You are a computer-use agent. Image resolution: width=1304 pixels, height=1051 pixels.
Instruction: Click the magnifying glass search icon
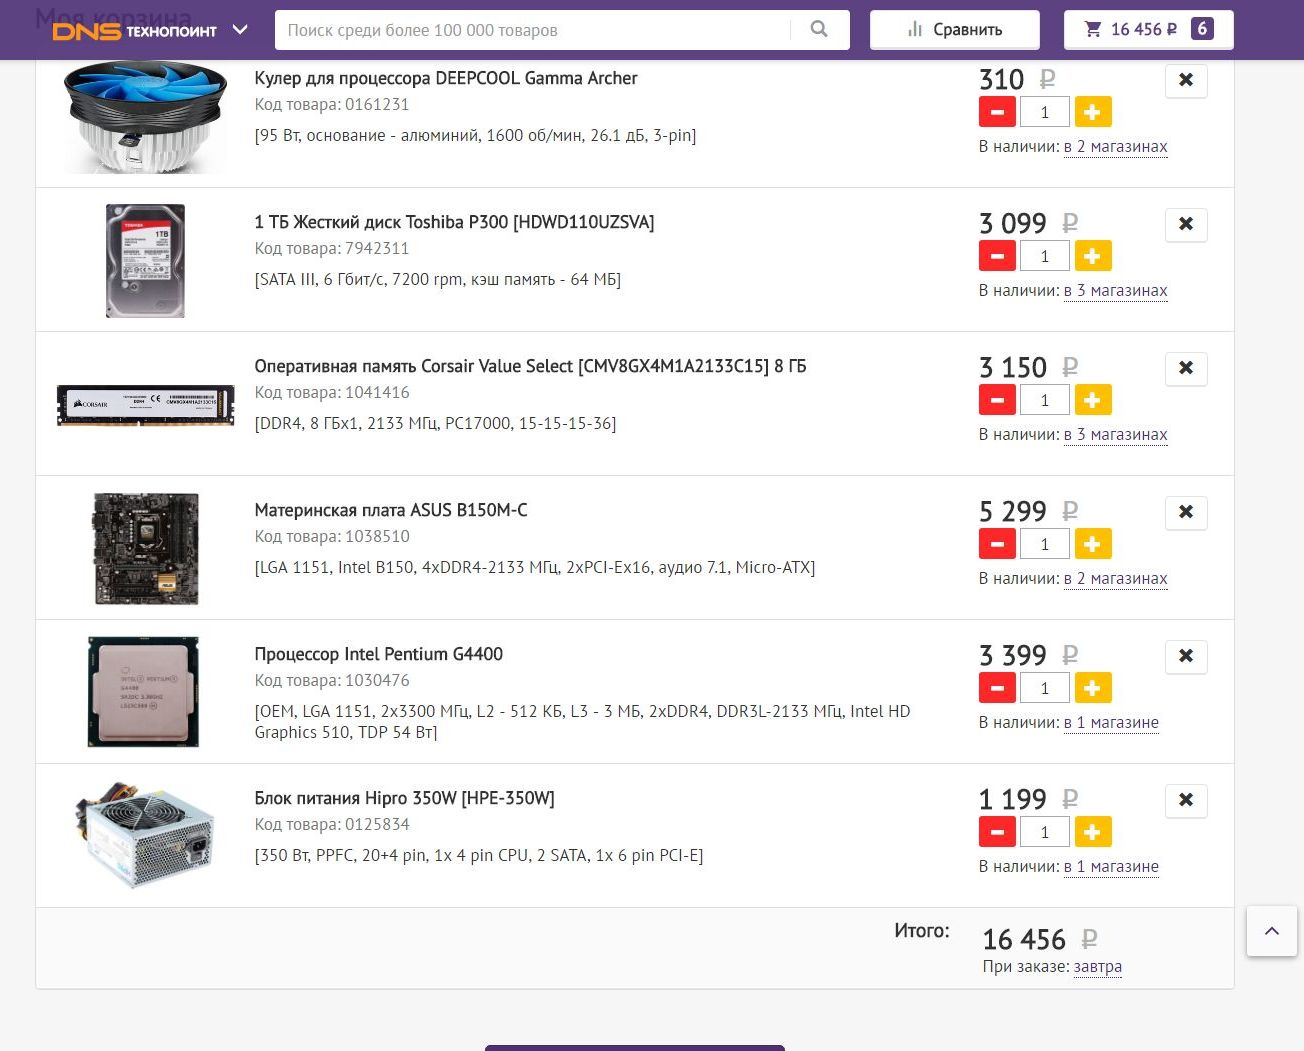(819, 30)
